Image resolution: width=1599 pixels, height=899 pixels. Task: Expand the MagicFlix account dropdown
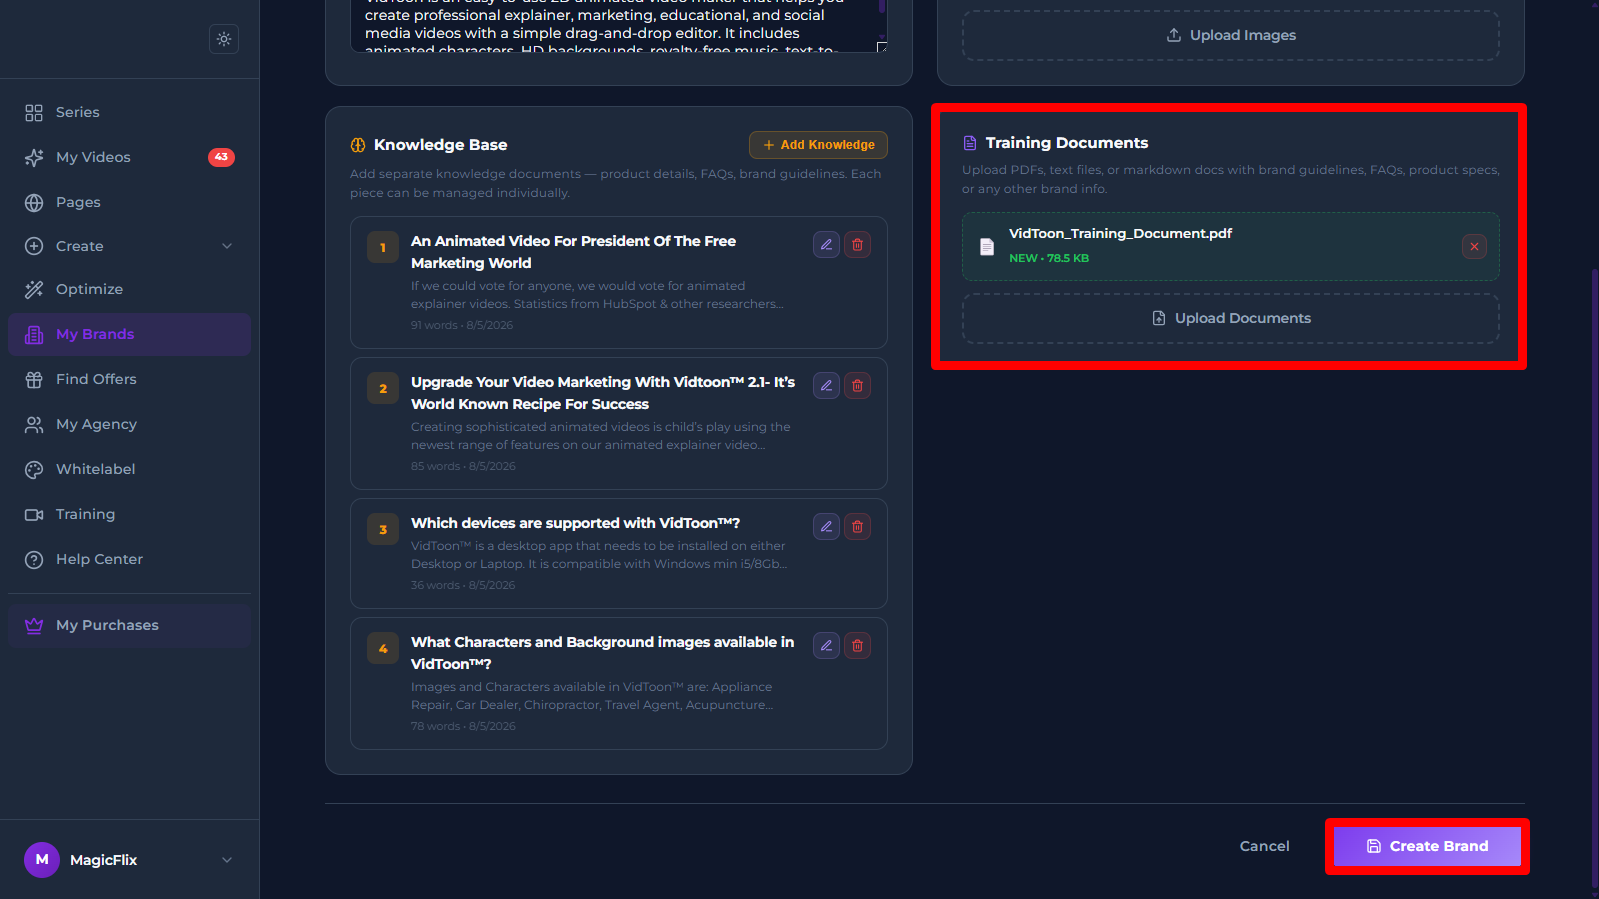pyautogui.click(x=227, y=860)
